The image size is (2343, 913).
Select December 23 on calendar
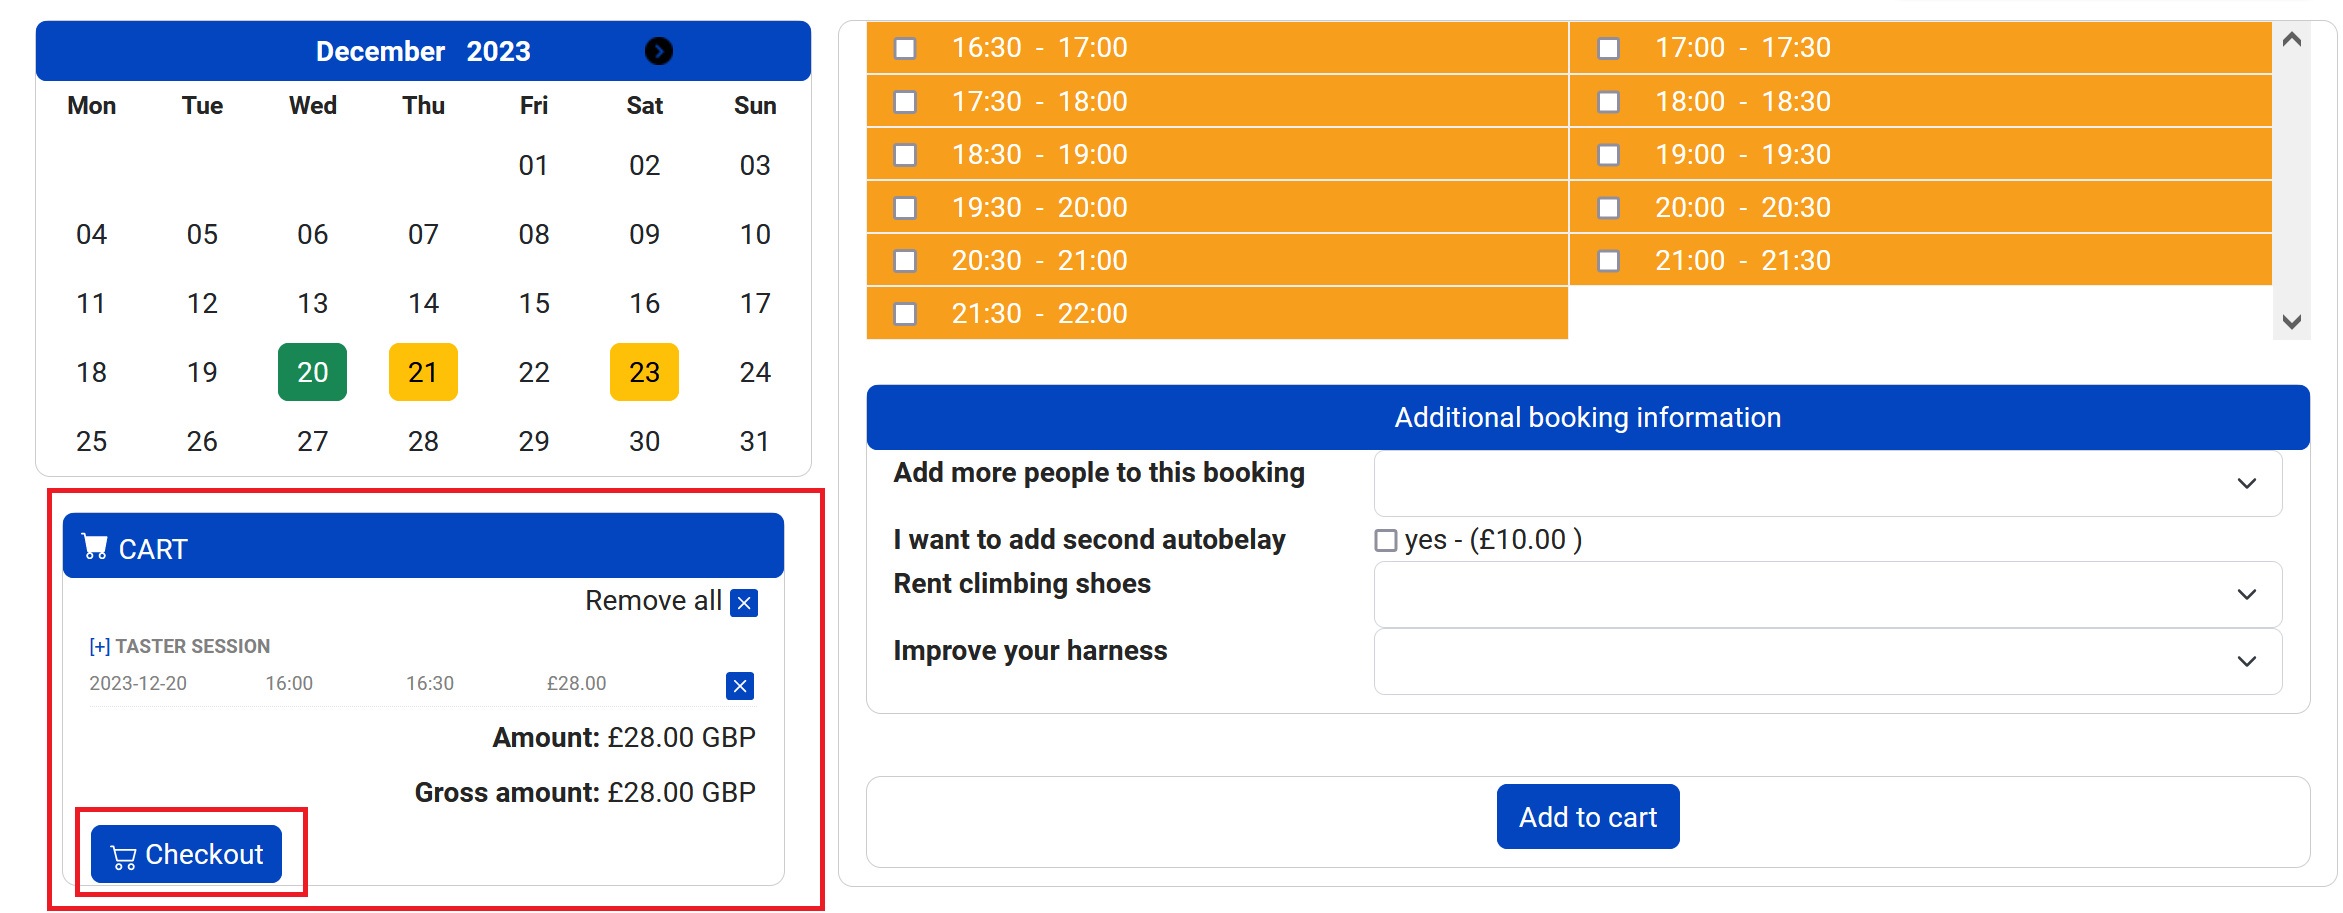[x=644, y=372]
